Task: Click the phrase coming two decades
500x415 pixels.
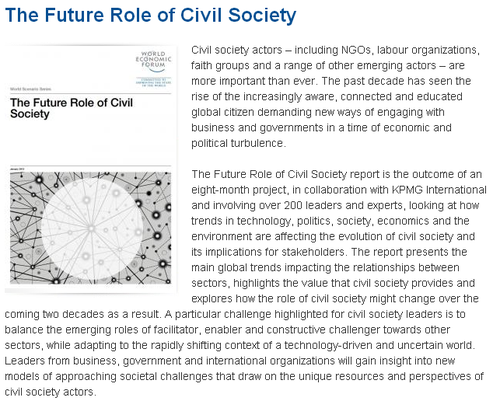Action: [55, 314]
